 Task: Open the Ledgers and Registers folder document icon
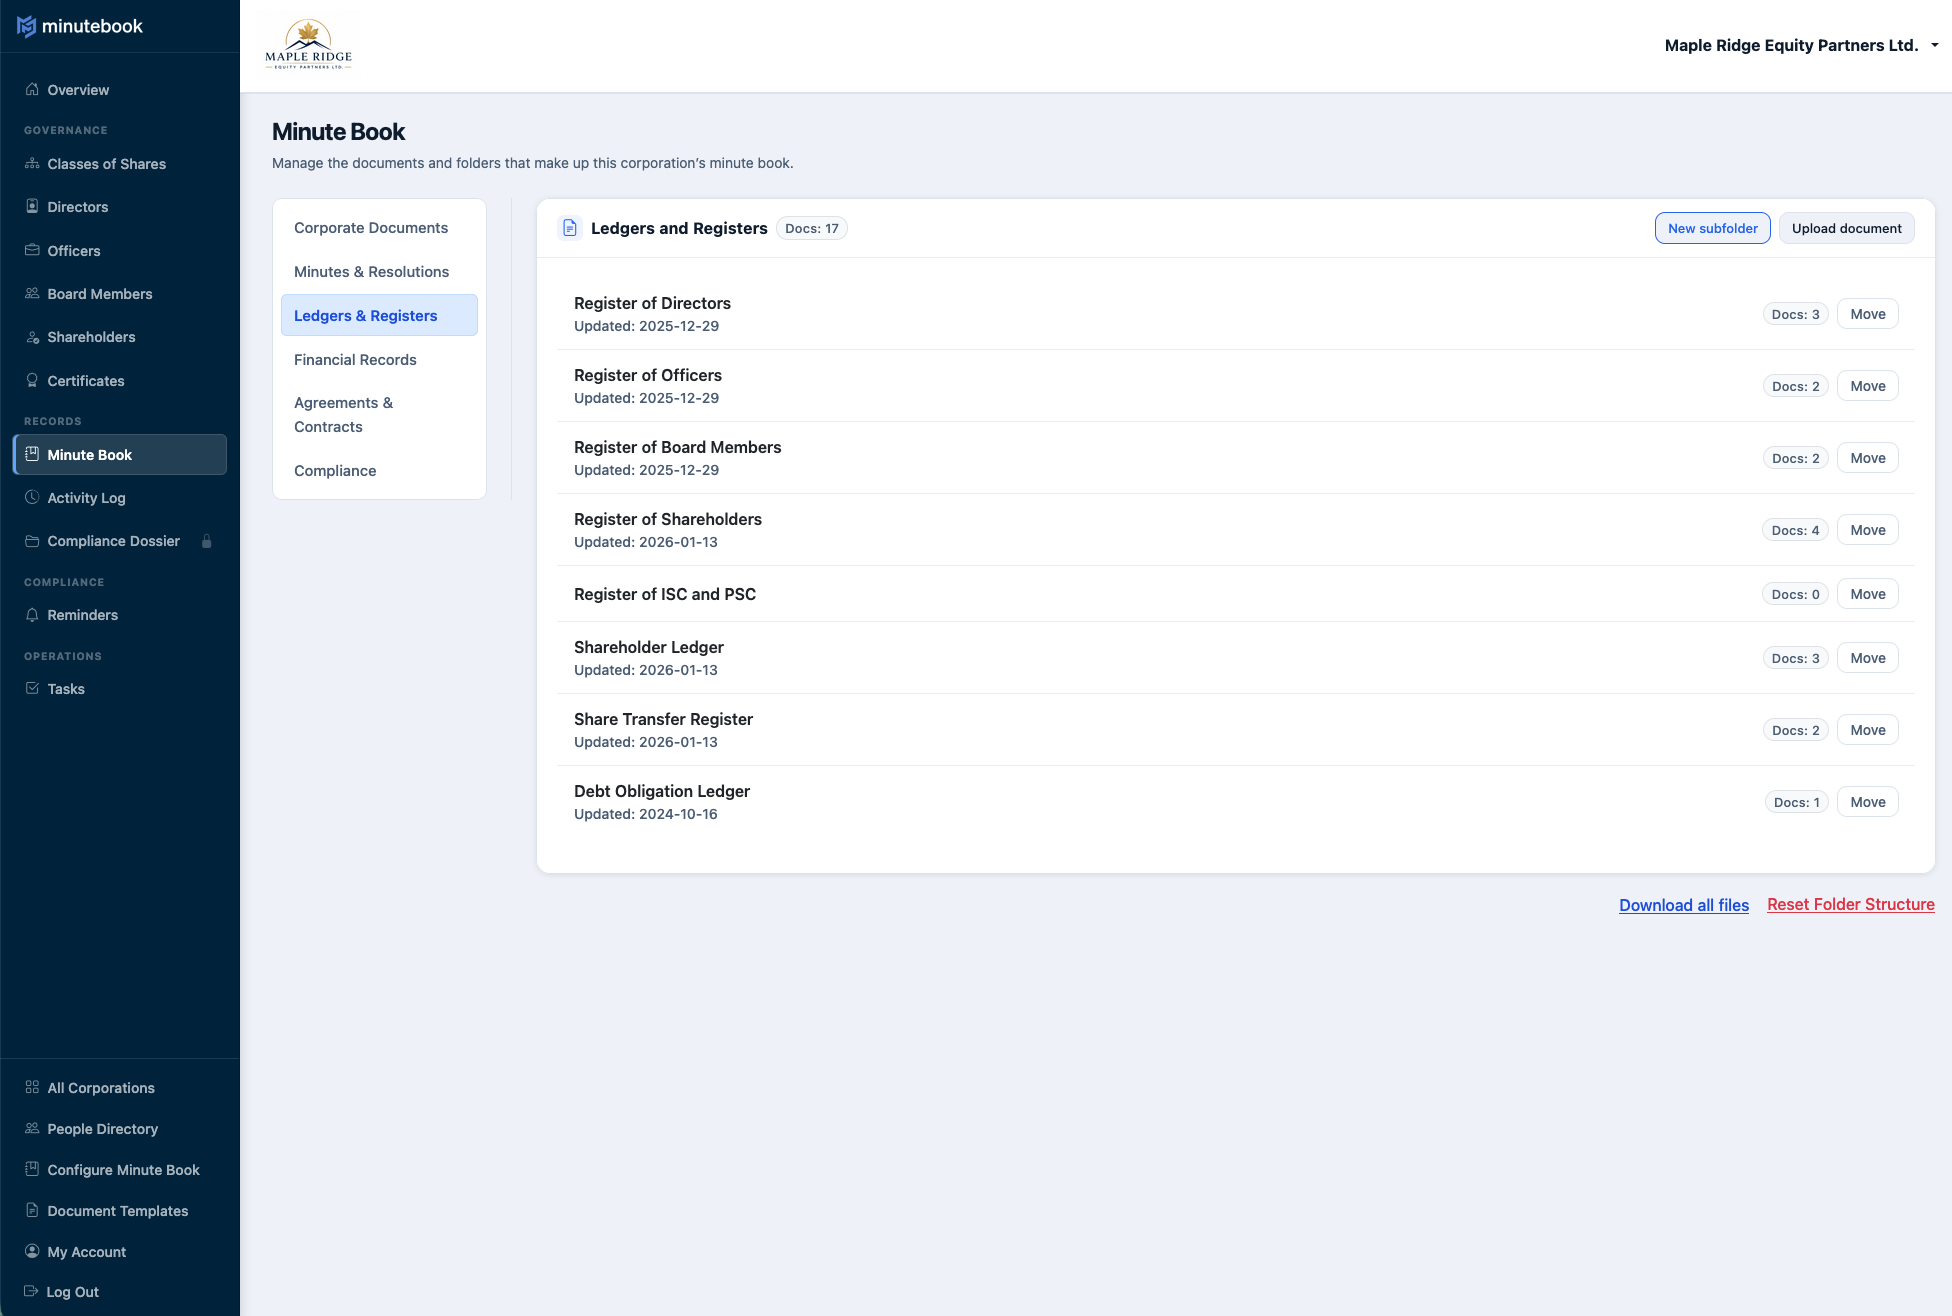[570, 228]
